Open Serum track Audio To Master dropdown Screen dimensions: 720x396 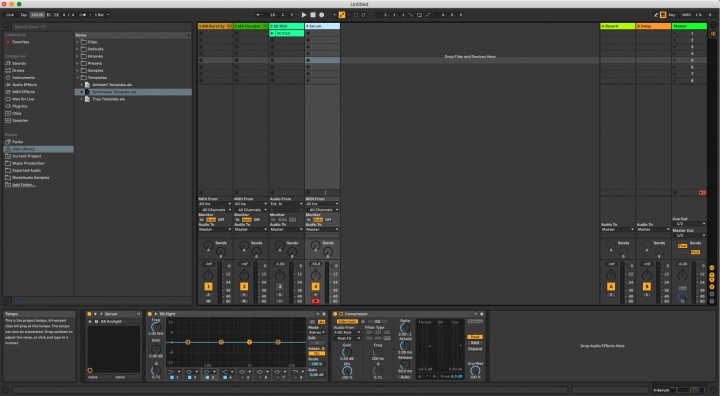coord(322,229)
